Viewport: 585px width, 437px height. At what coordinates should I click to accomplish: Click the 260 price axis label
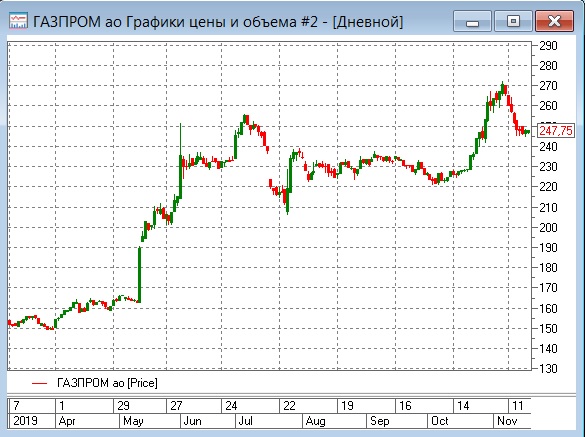(548, 106)
